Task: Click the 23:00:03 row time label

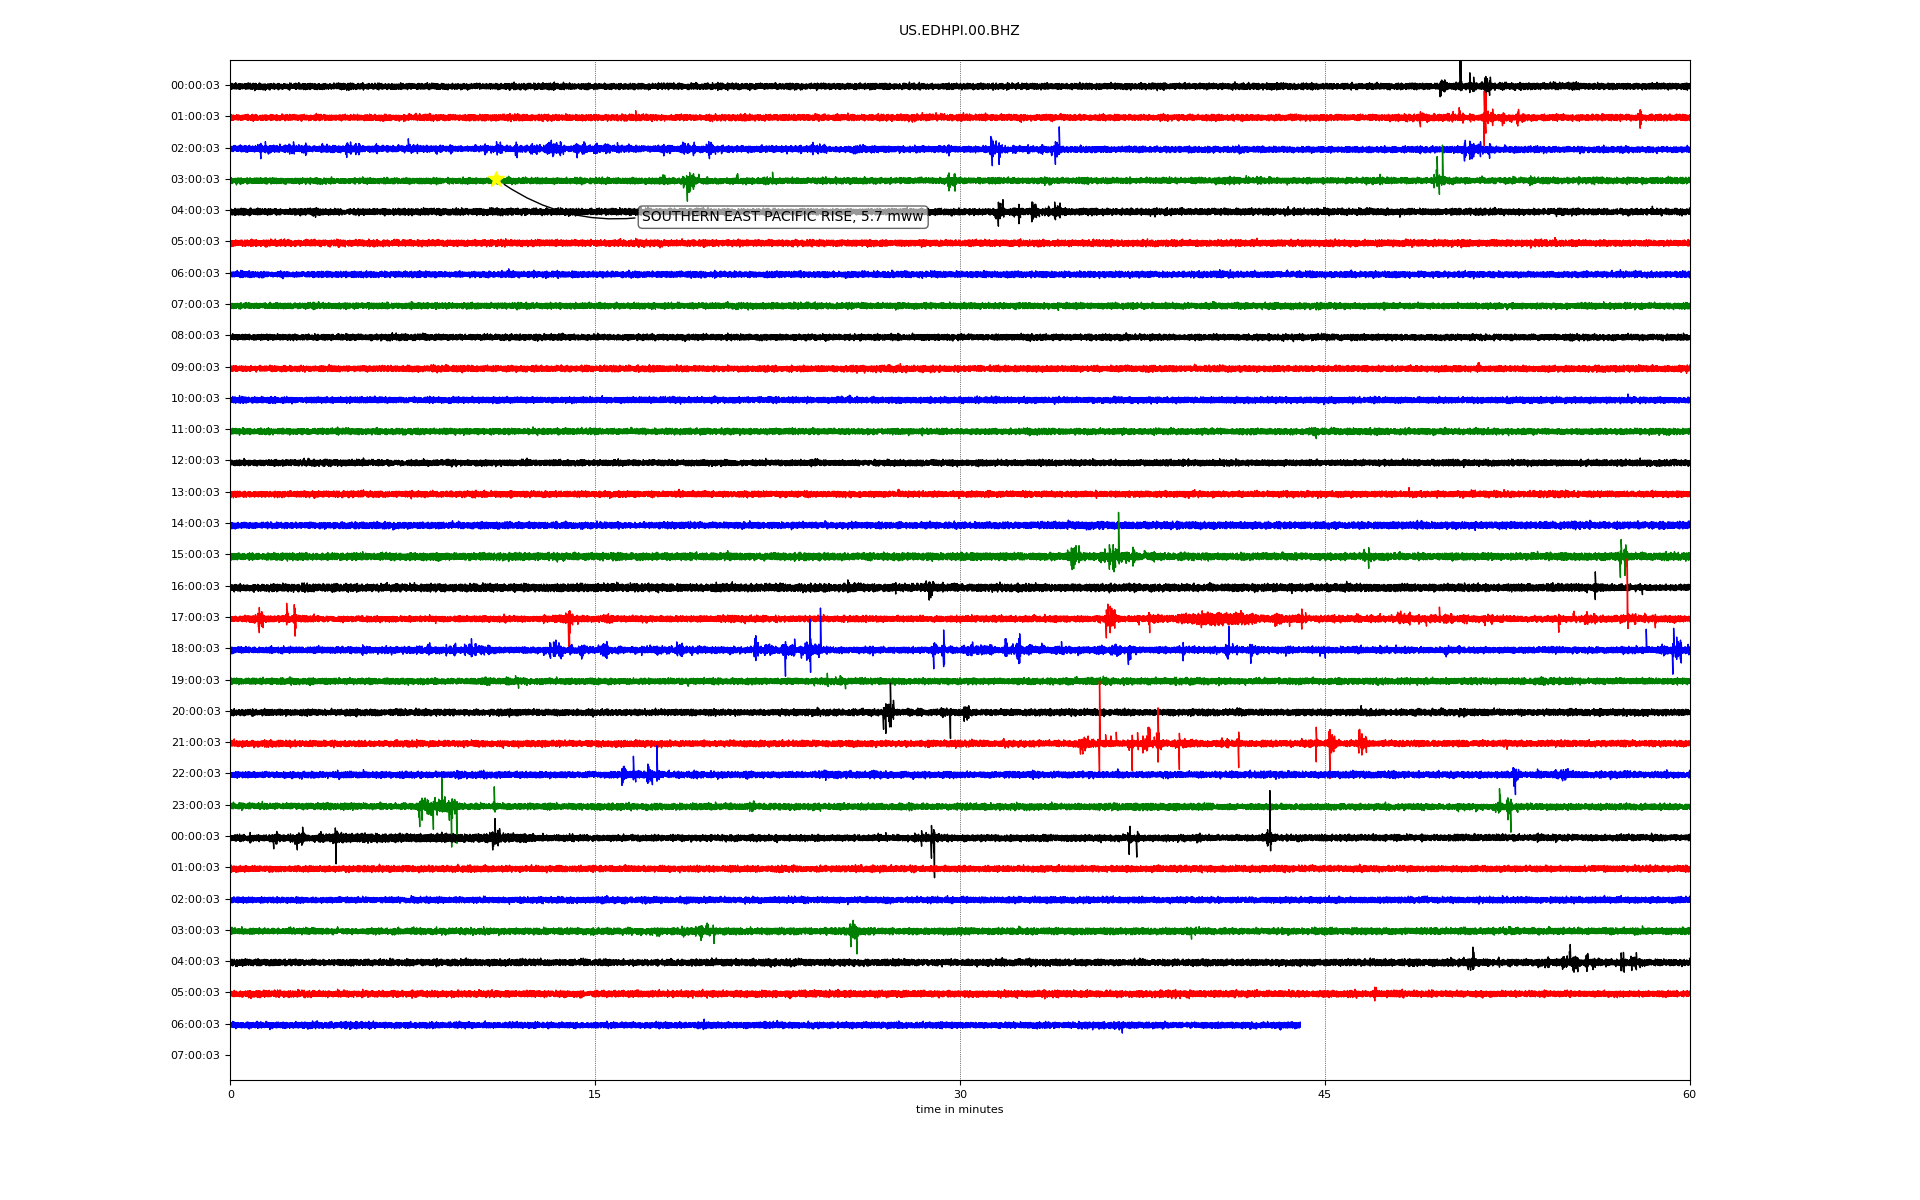Action: pos(195,806)
